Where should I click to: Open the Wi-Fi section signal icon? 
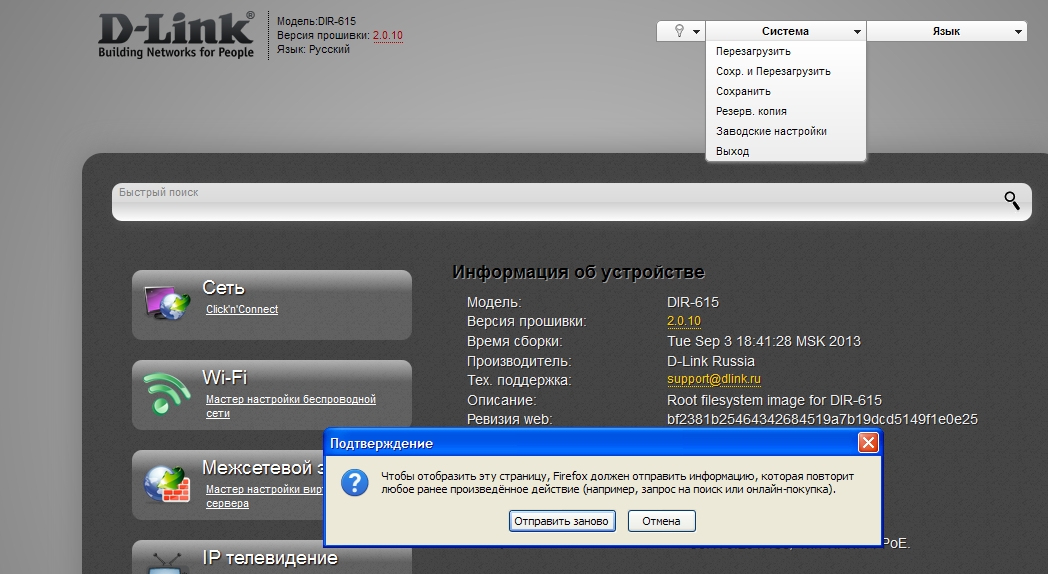166,393
